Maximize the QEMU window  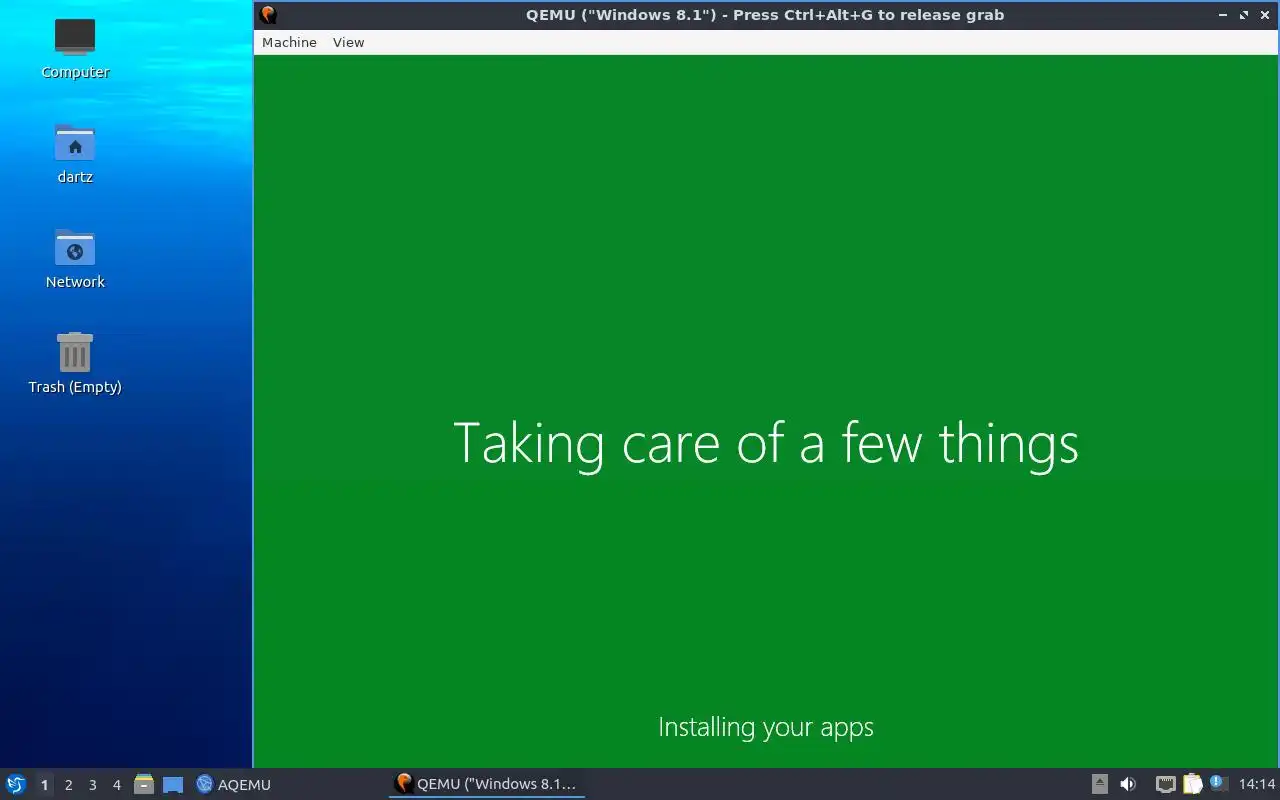point(1244,15)
